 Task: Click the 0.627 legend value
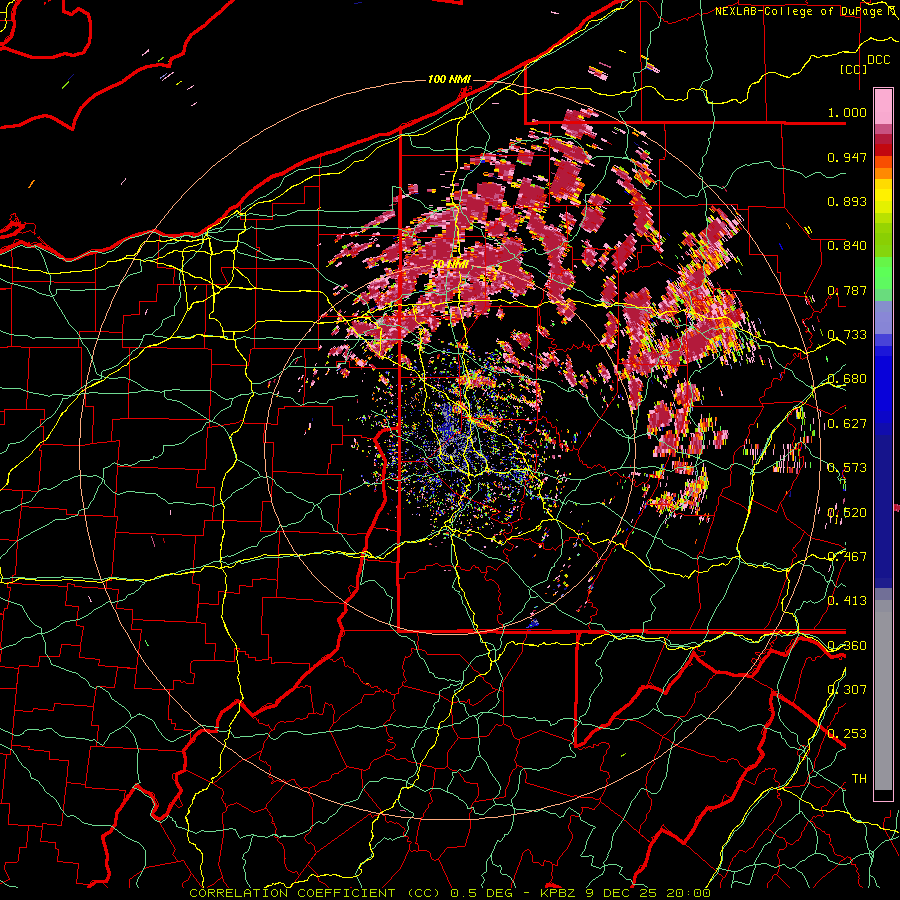tap(847, 424)
